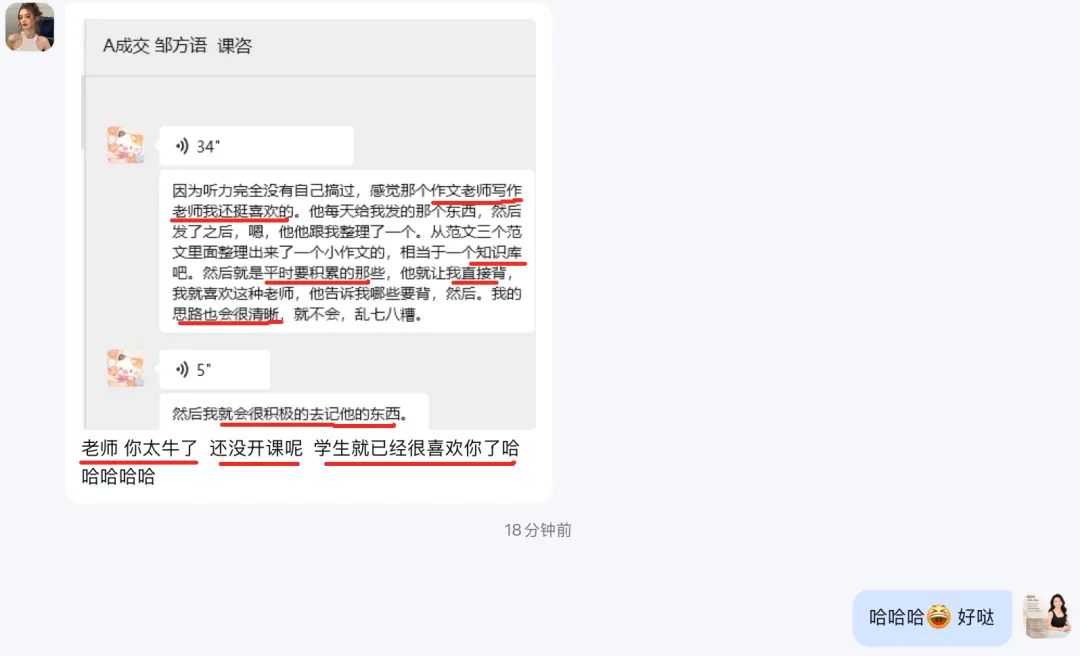Play the 5-second voice message
Image resolution: width=1080 pixels, height=656 pixels.
pyautogui.click(x=214, y=370)
